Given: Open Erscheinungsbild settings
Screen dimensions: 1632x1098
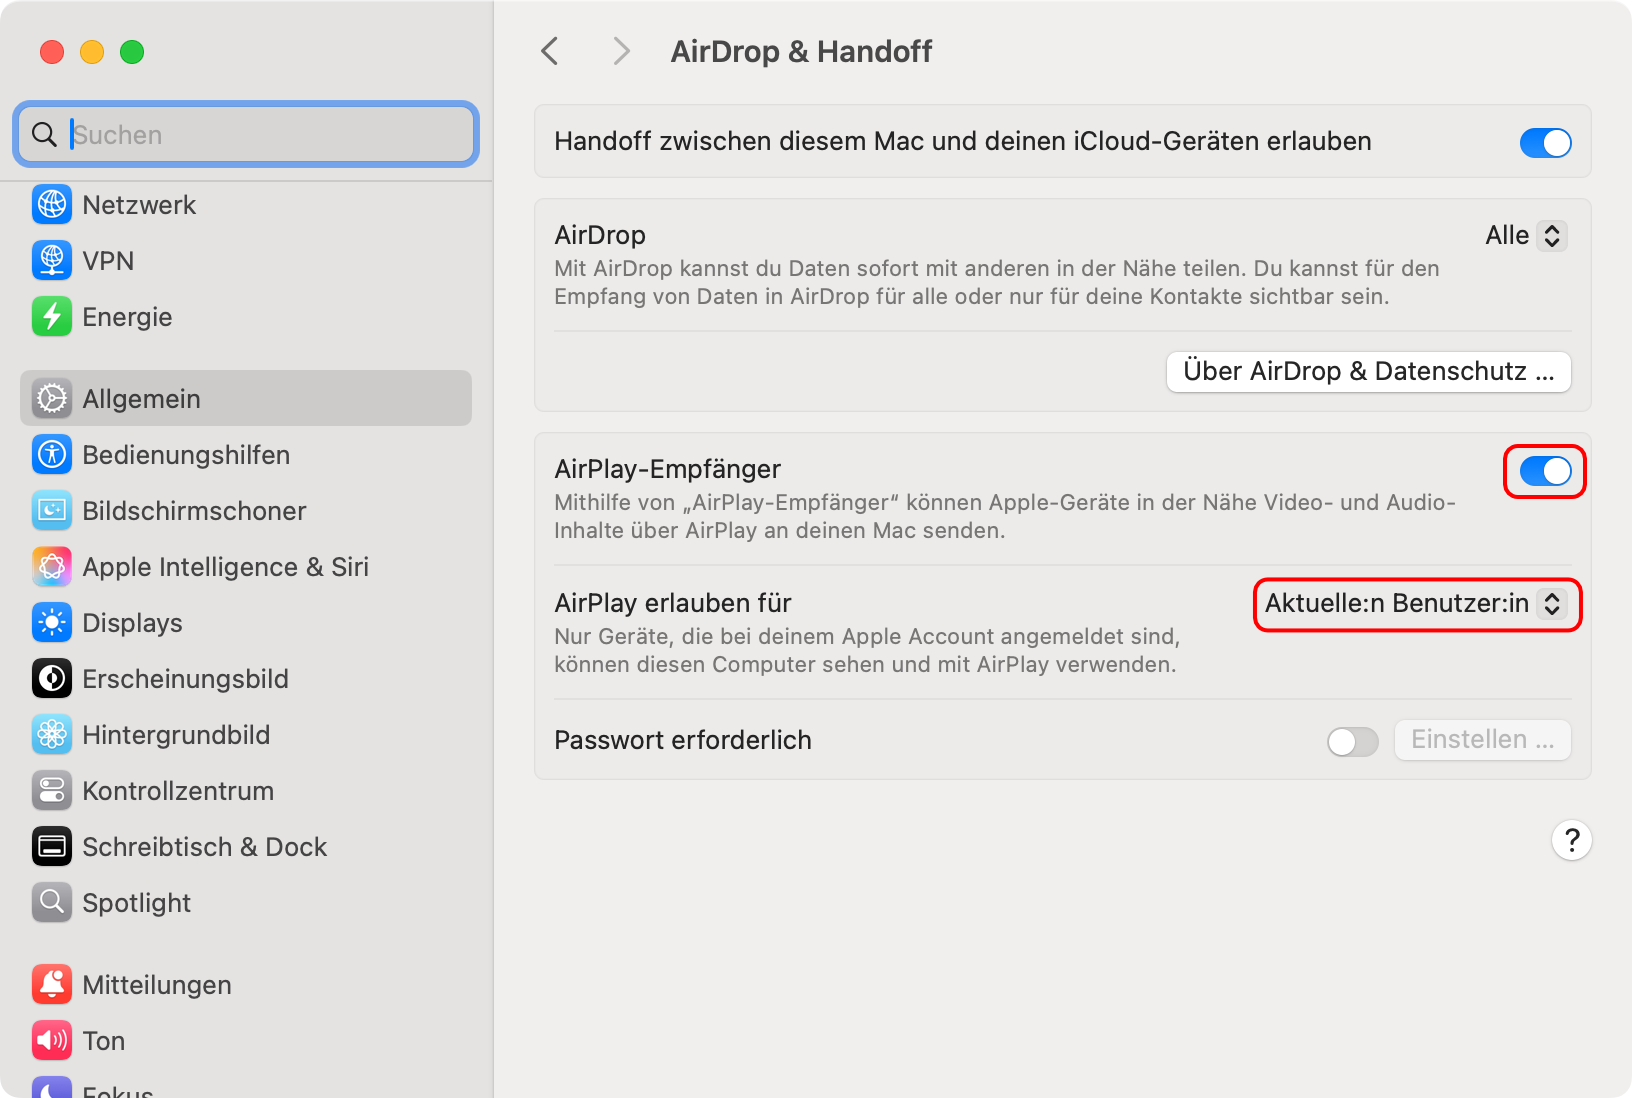Looking at the screenshot, I should (x=246, y=679).
